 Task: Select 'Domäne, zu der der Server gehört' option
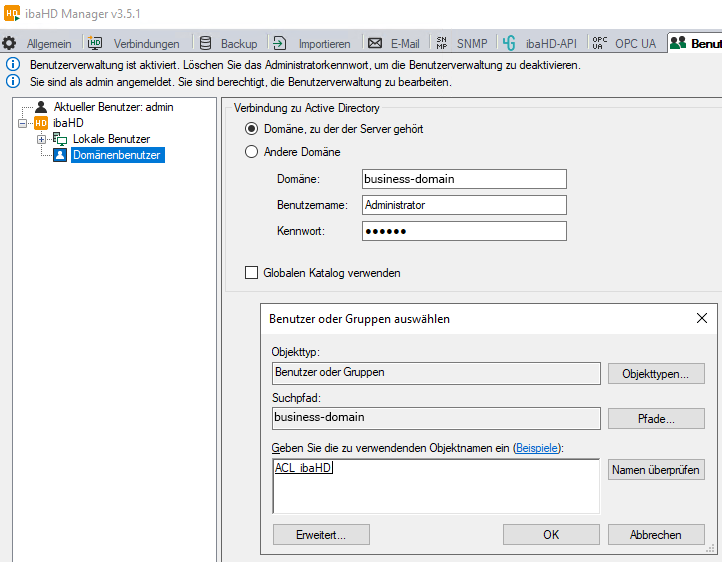point(252,129)
